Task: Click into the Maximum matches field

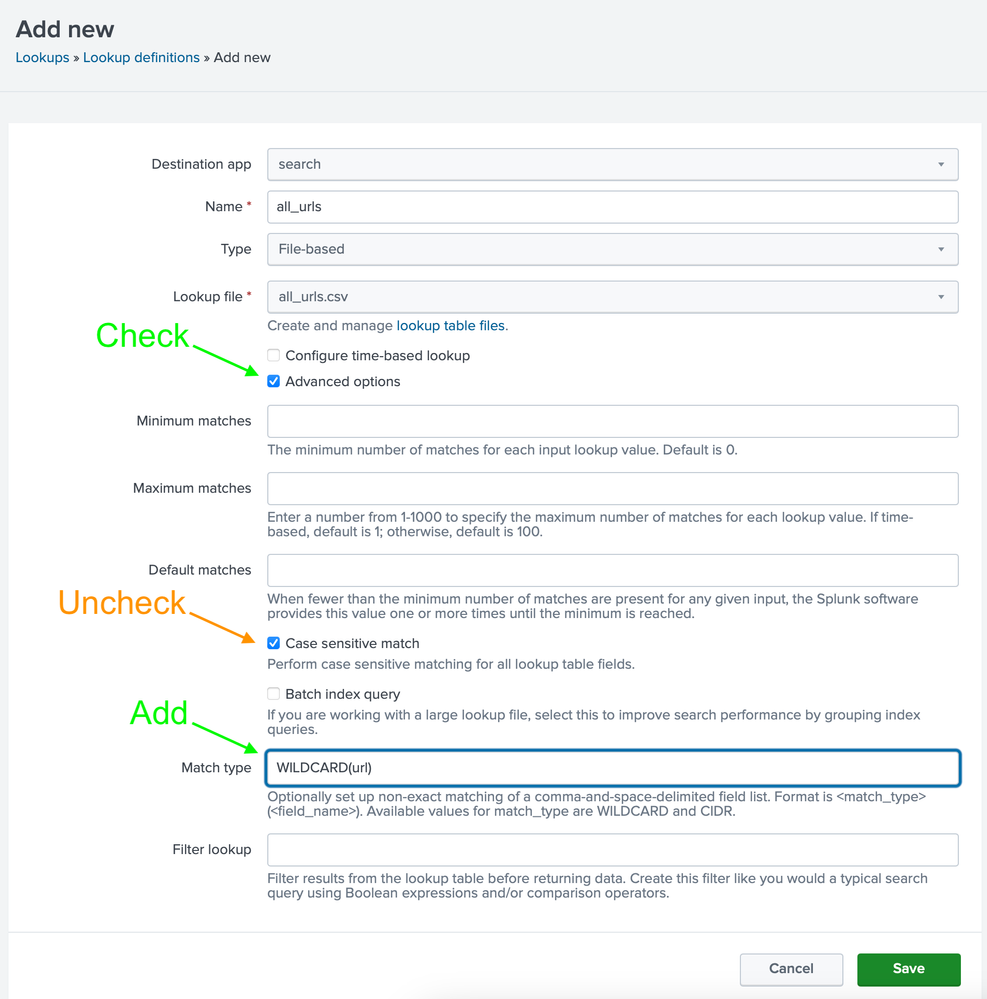Action: [x=612, y=489]
